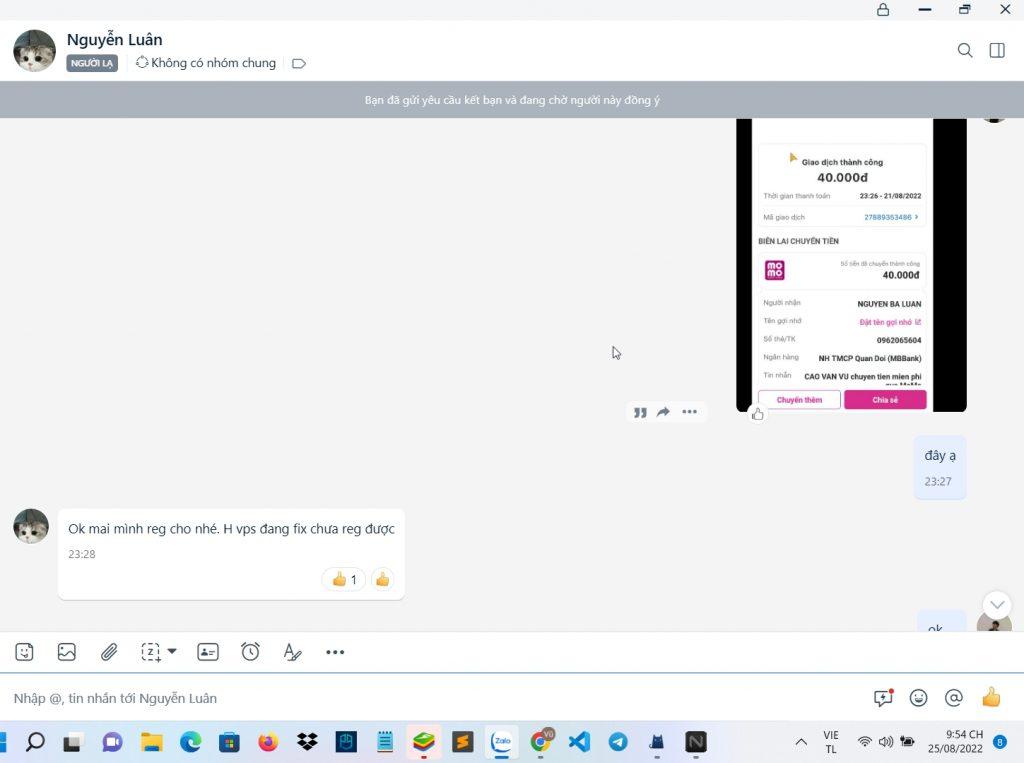Image resolution: width=1024 pixels, height=763 pixels.
Task: Click the screenshot capture icon
Action: (x=150, y=652)
